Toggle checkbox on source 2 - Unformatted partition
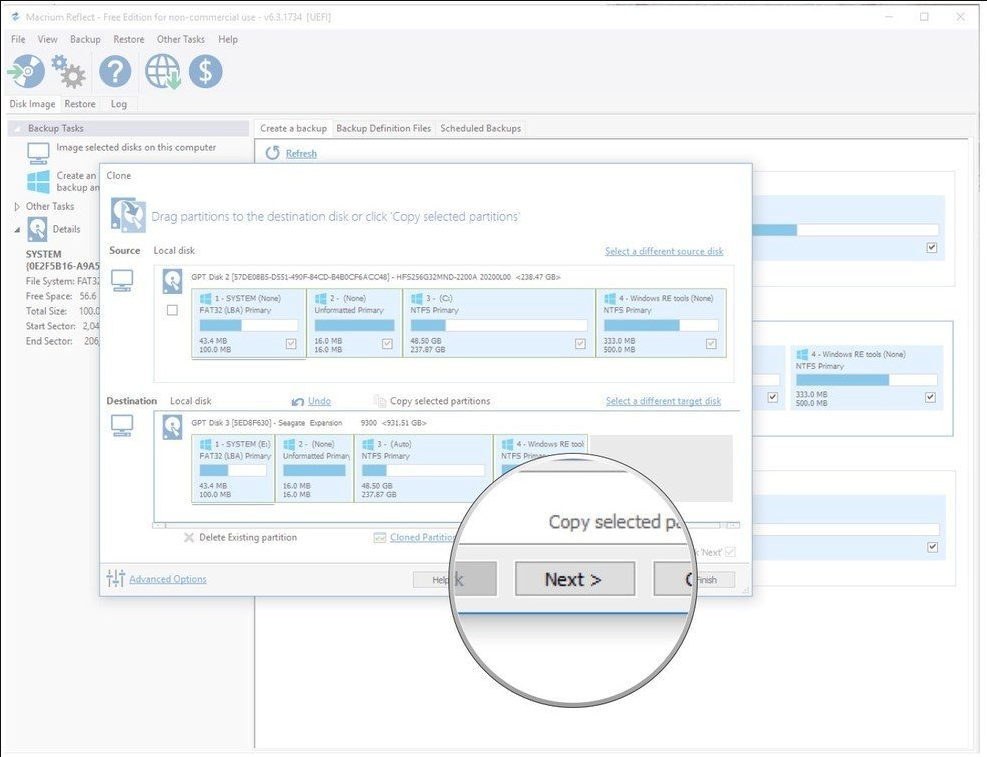The width and height of the screenshot is (987, 757). pyautogui.click(x=387, y=344)
